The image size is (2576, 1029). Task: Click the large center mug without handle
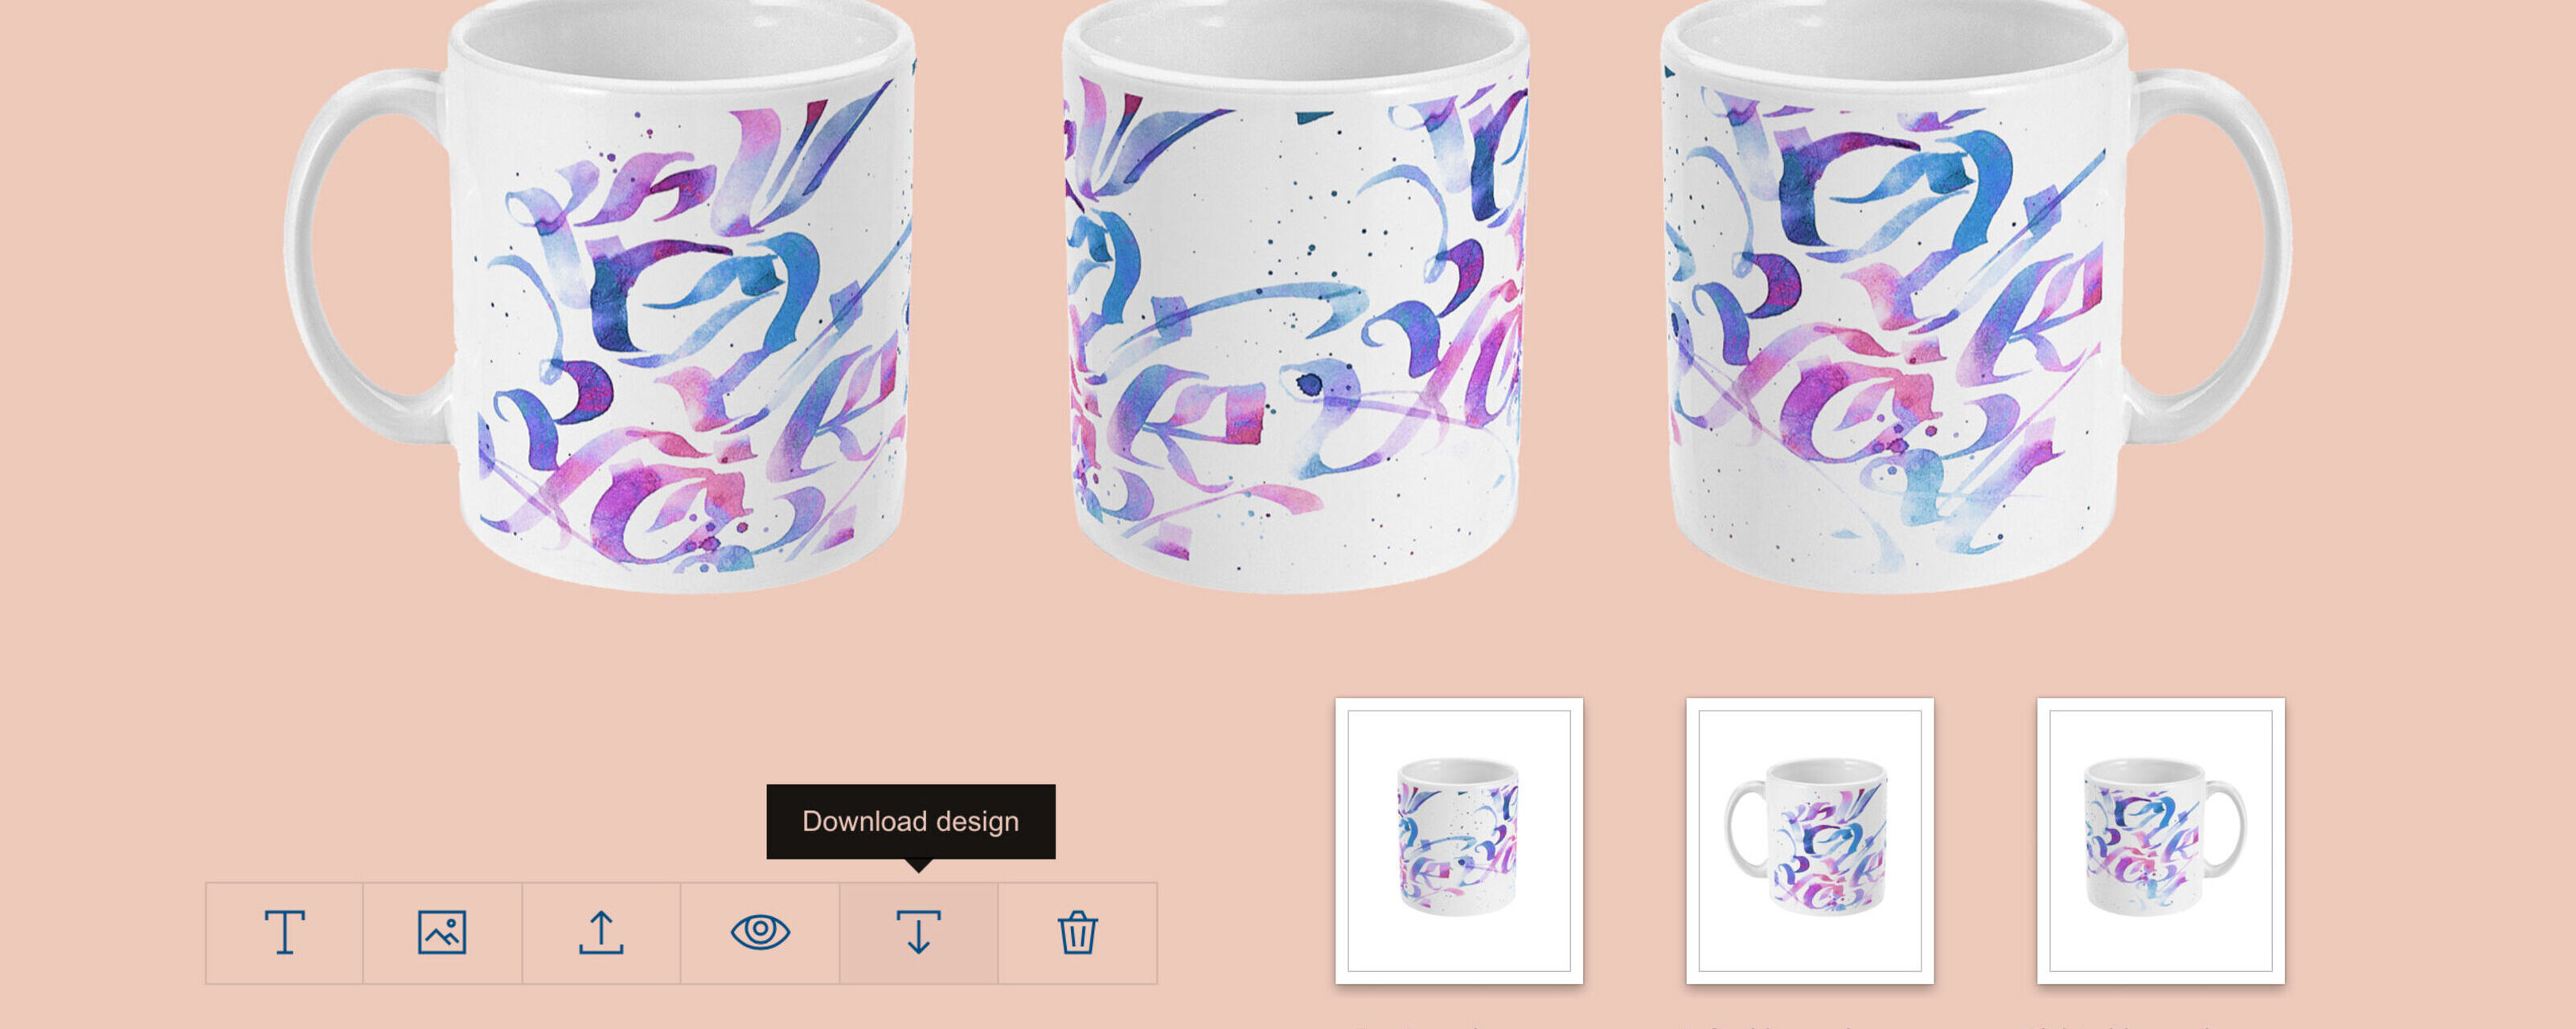[1295, 296]
